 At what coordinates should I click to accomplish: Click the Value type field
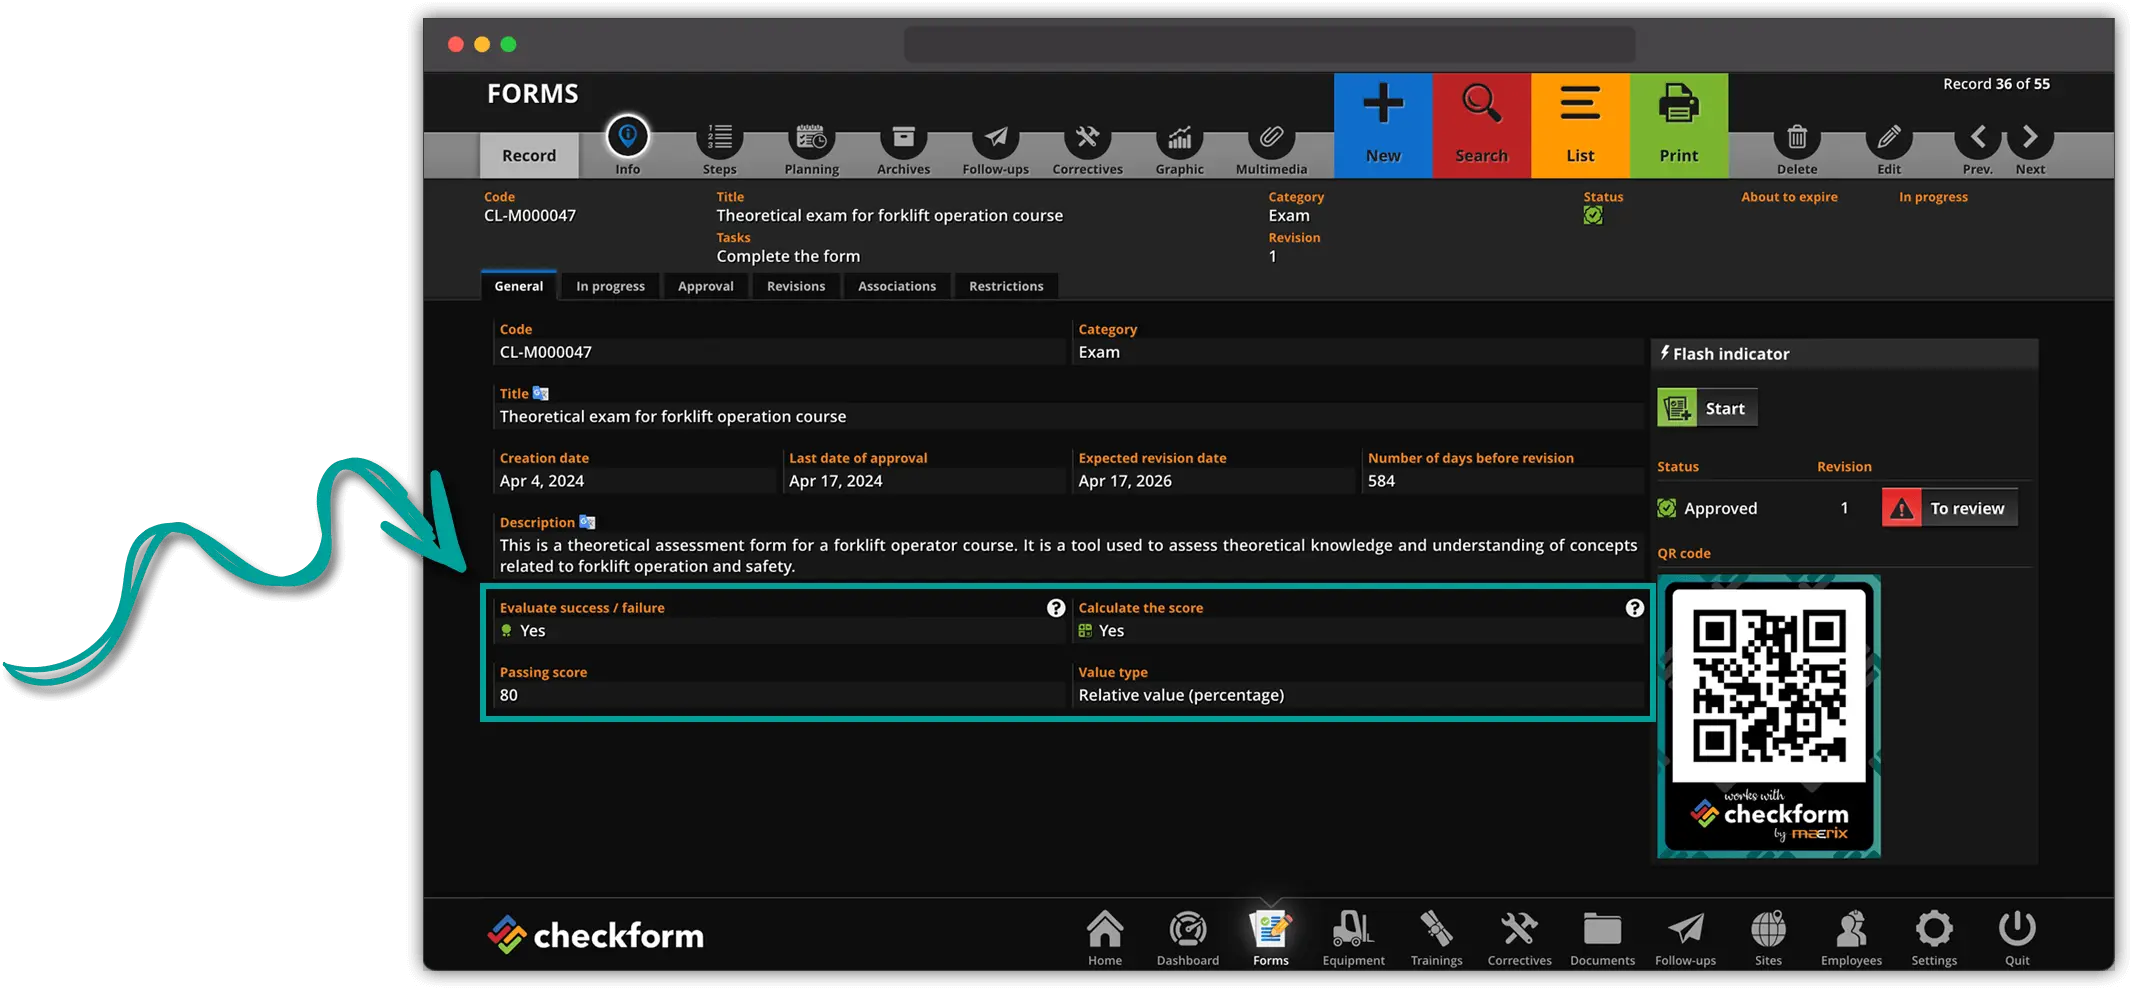[x=1359, y=695]
